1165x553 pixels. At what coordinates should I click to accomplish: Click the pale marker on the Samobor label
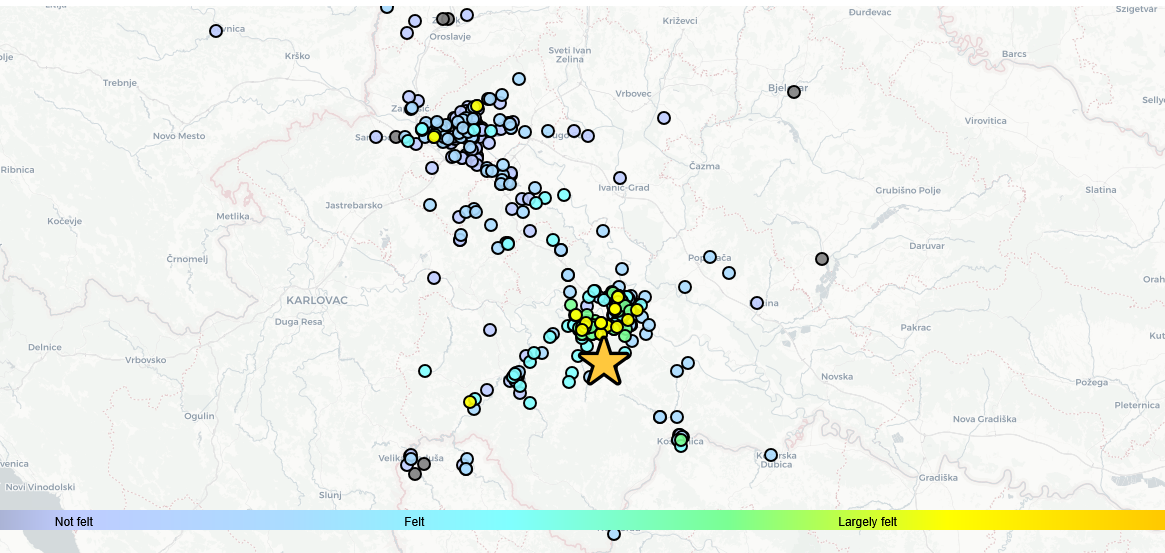376,137
